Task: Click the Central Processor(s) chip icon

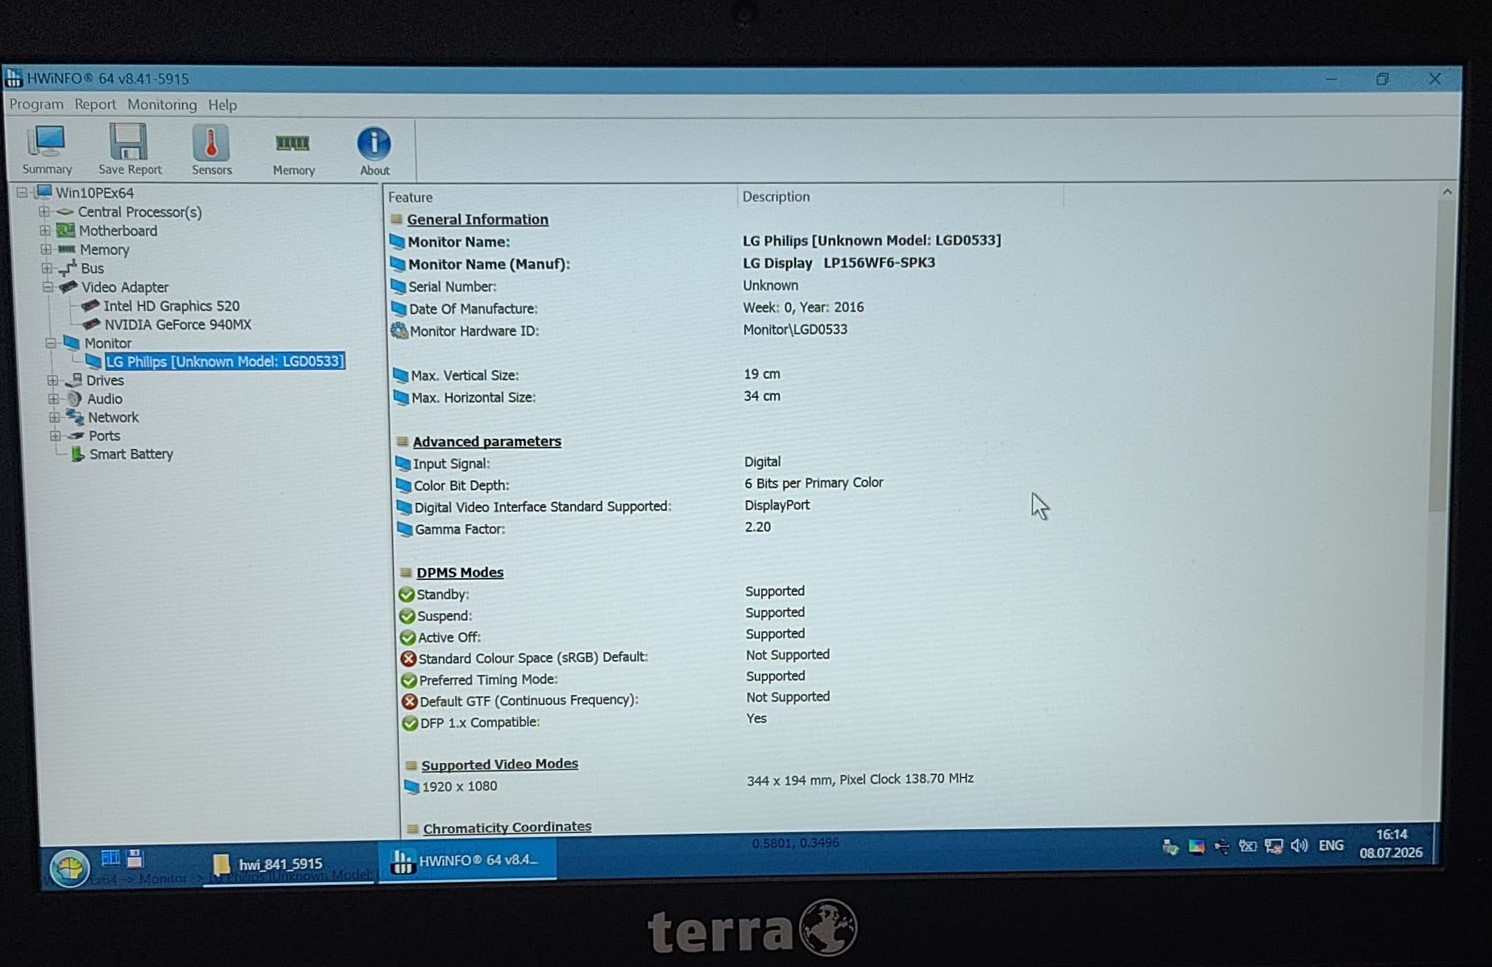Action: [x=65, y=212]
